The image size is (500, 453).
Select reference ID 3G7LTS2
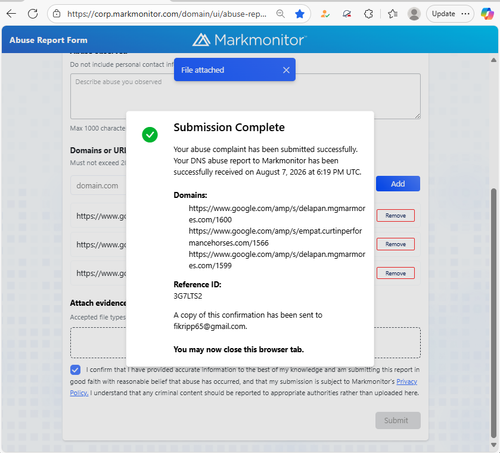click(x=188, y=296)
